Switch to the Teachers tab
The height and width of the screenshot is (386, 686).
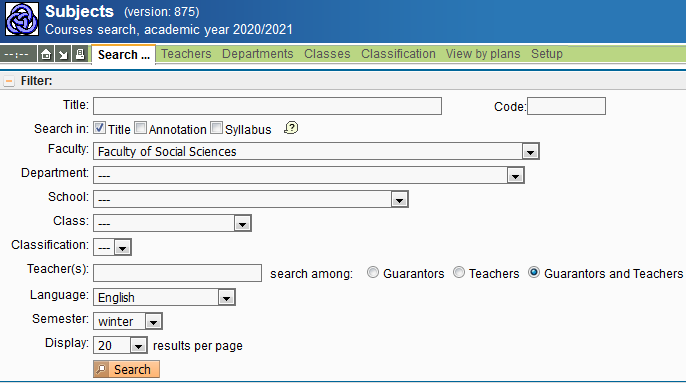pos(186,54)
